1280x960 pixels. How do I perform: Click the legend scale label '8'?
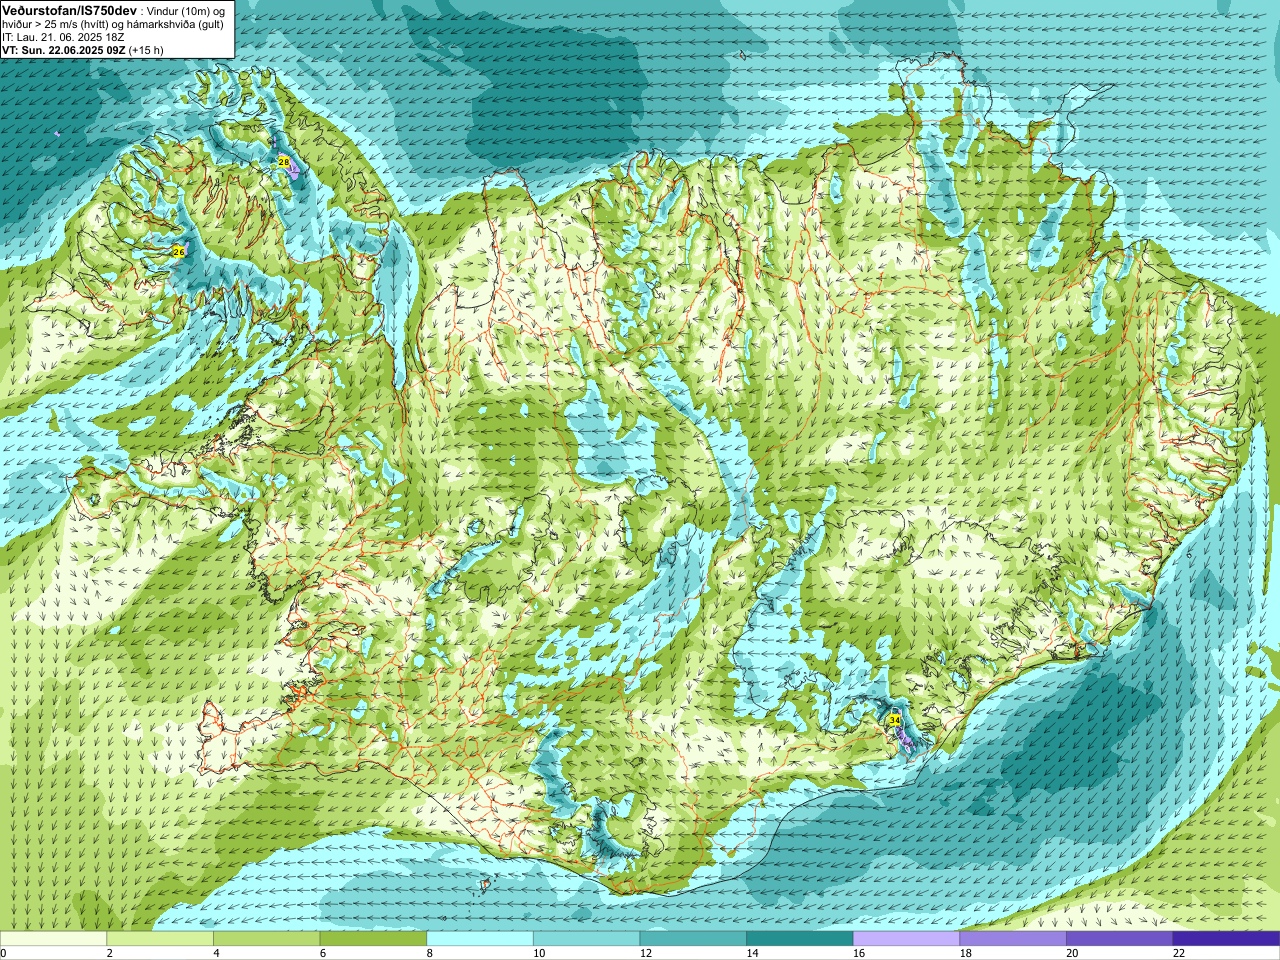pos(430,953)
